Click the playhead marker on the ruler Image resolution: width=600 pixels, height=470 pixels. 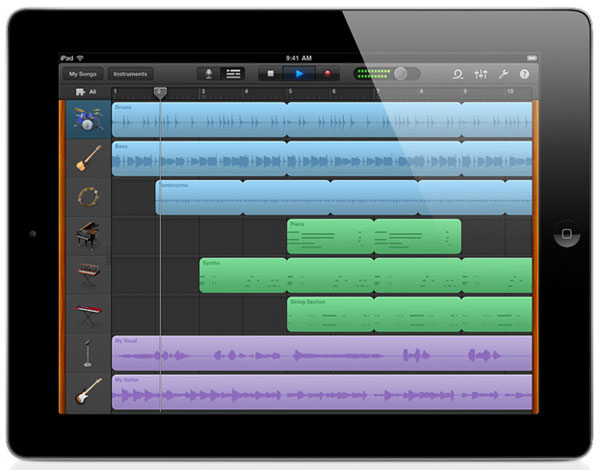click(x=160, y=93)
